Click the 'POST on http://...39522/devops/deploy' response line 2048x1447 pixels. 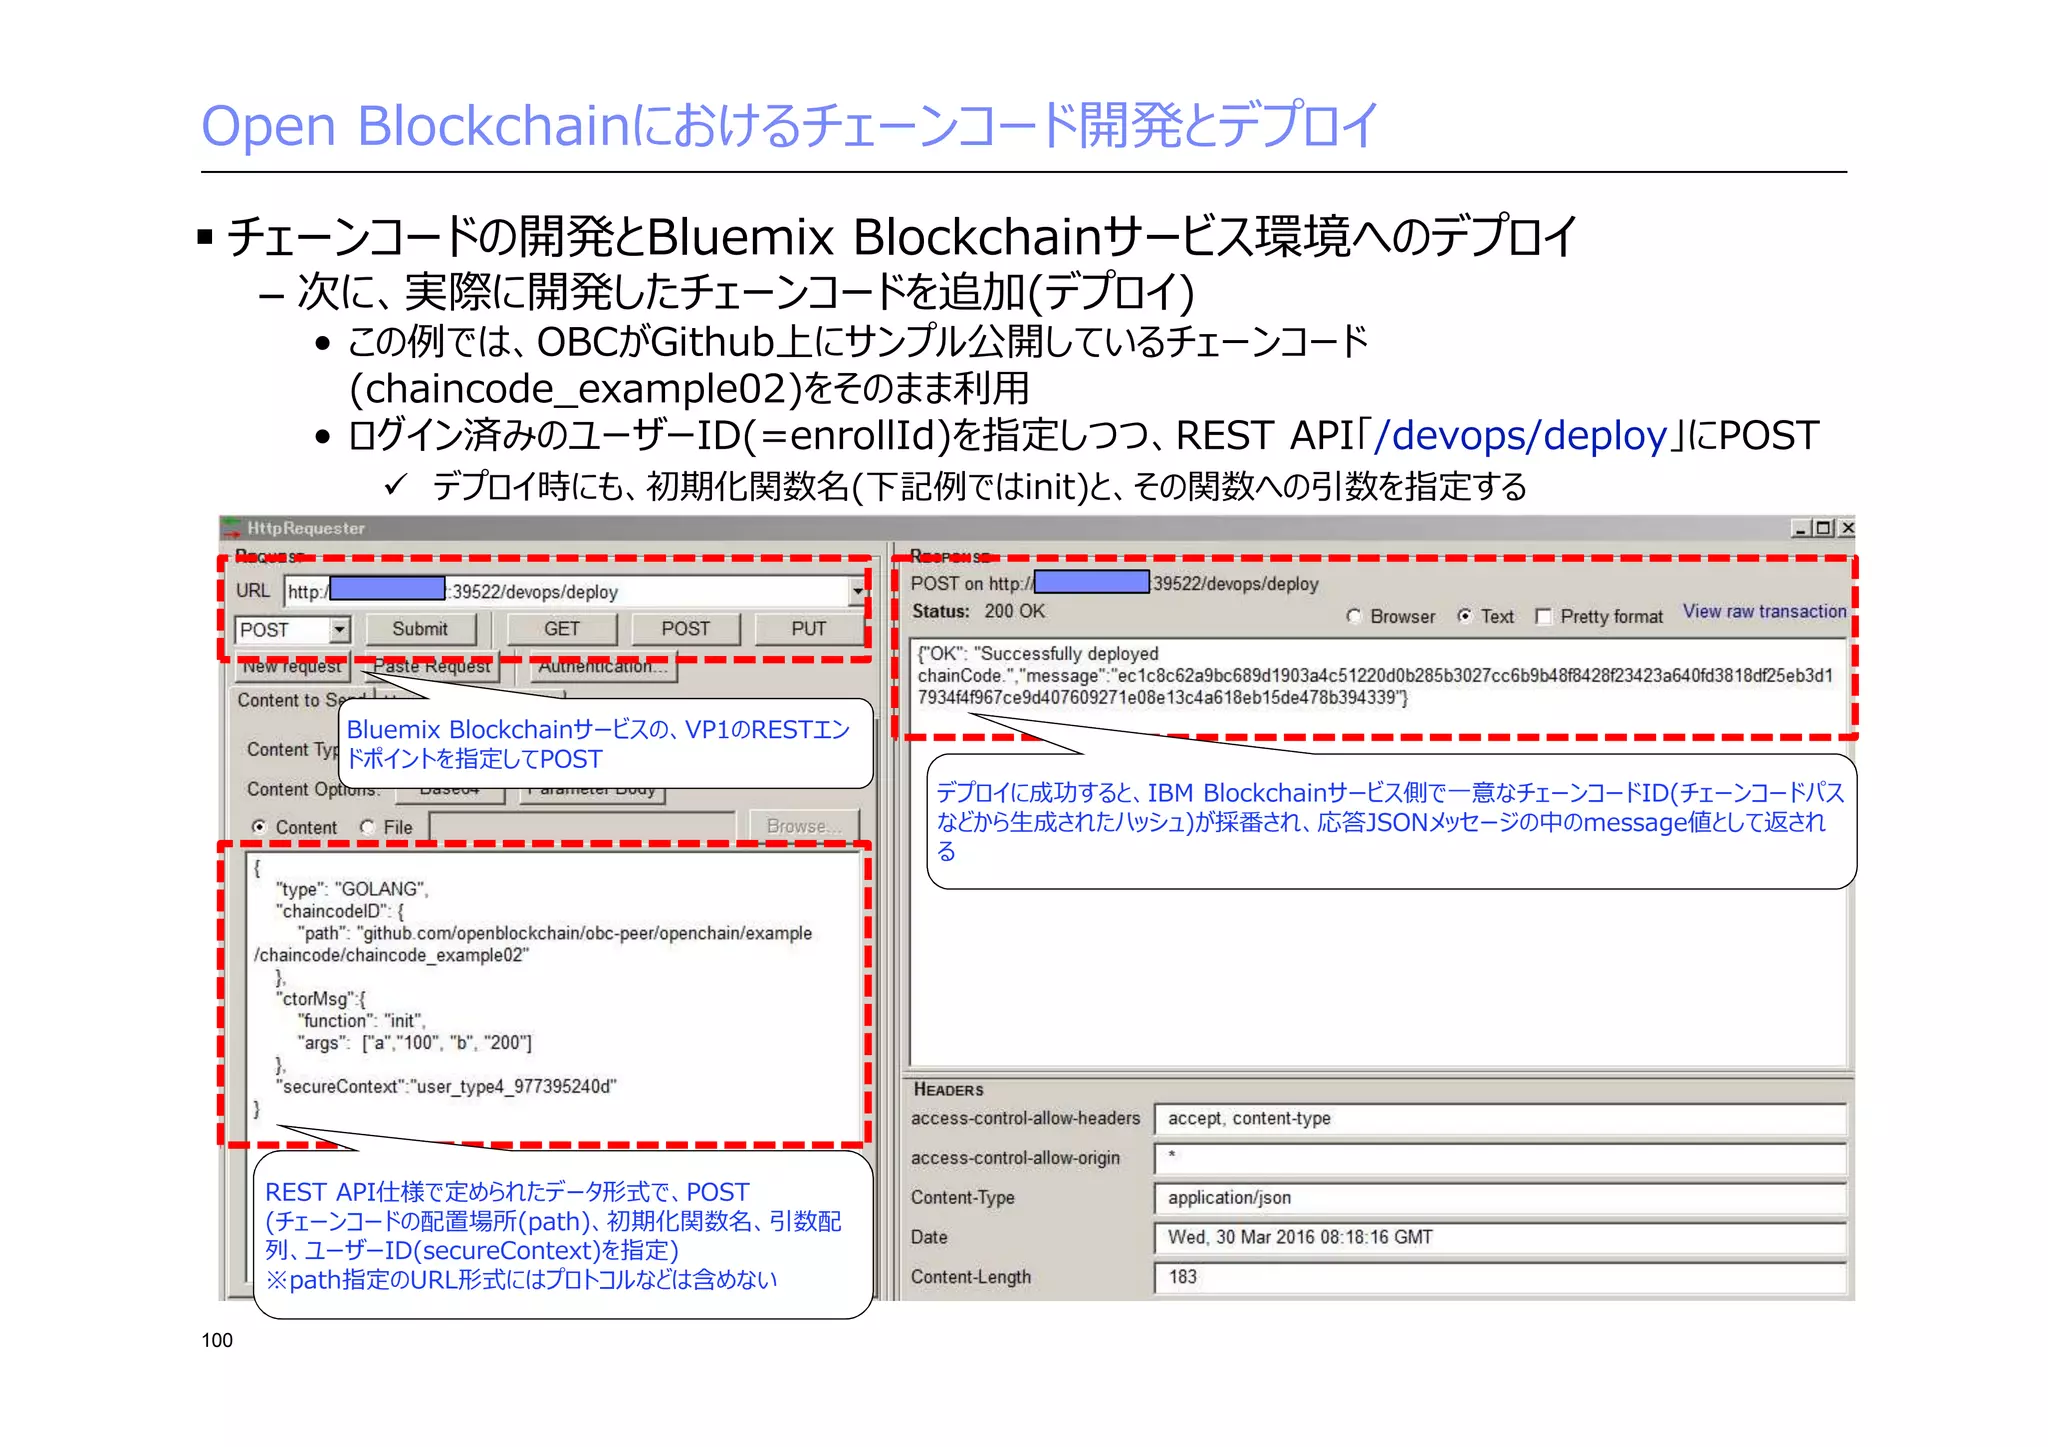click(1114, 583)
